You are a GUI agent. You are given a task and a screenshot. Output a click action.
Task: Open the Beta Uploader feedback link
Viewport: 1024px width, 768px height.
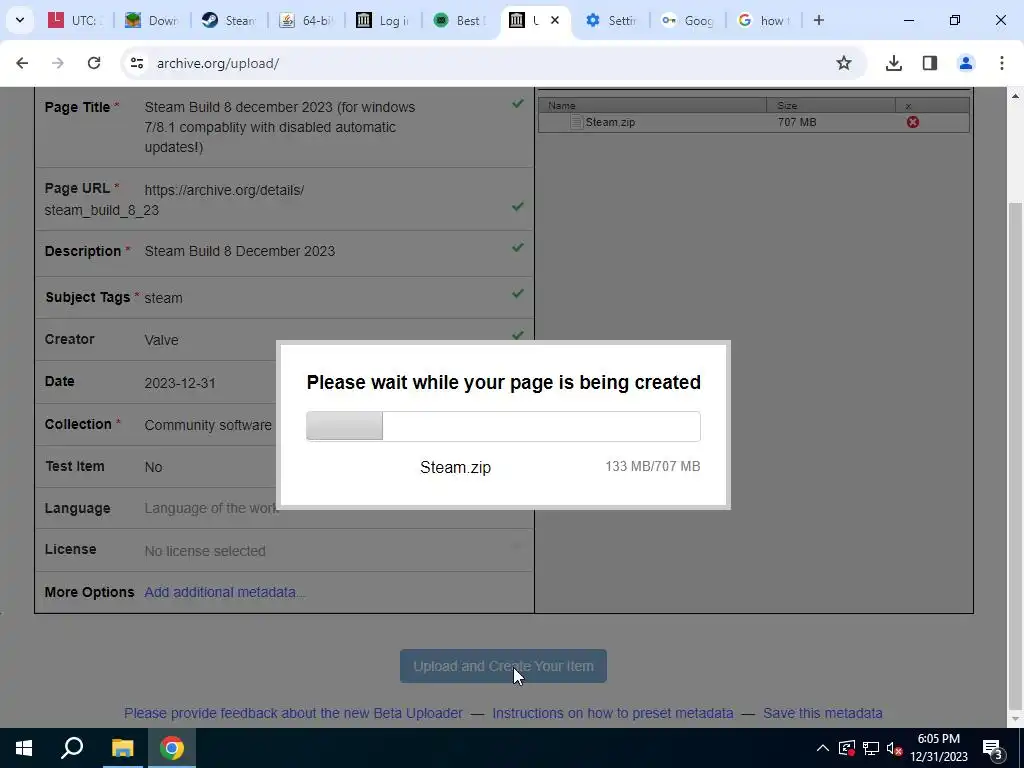293,713
